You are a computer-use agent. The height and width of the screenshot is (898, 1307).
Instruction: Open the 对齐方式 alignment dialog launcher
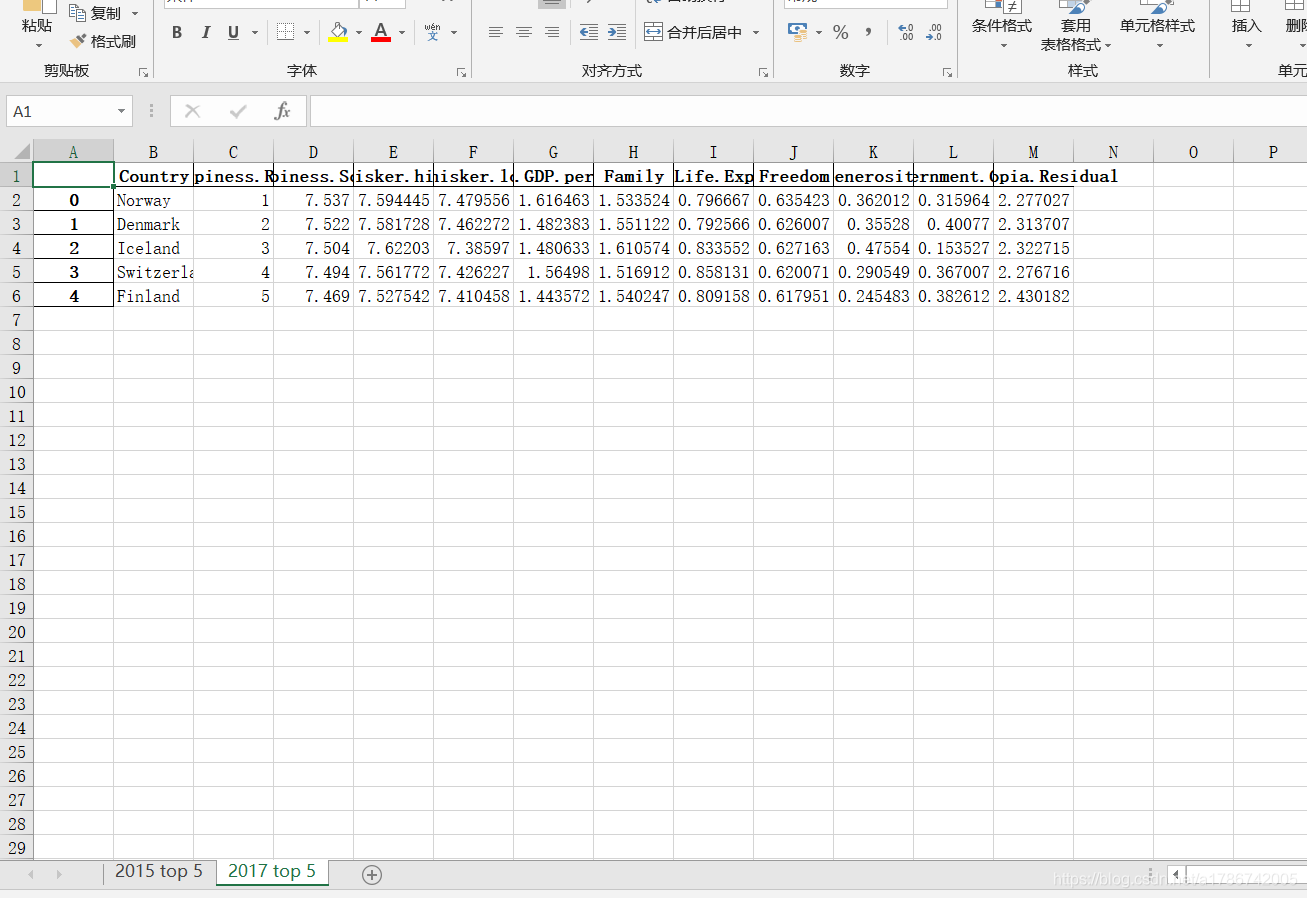(763, 72)
